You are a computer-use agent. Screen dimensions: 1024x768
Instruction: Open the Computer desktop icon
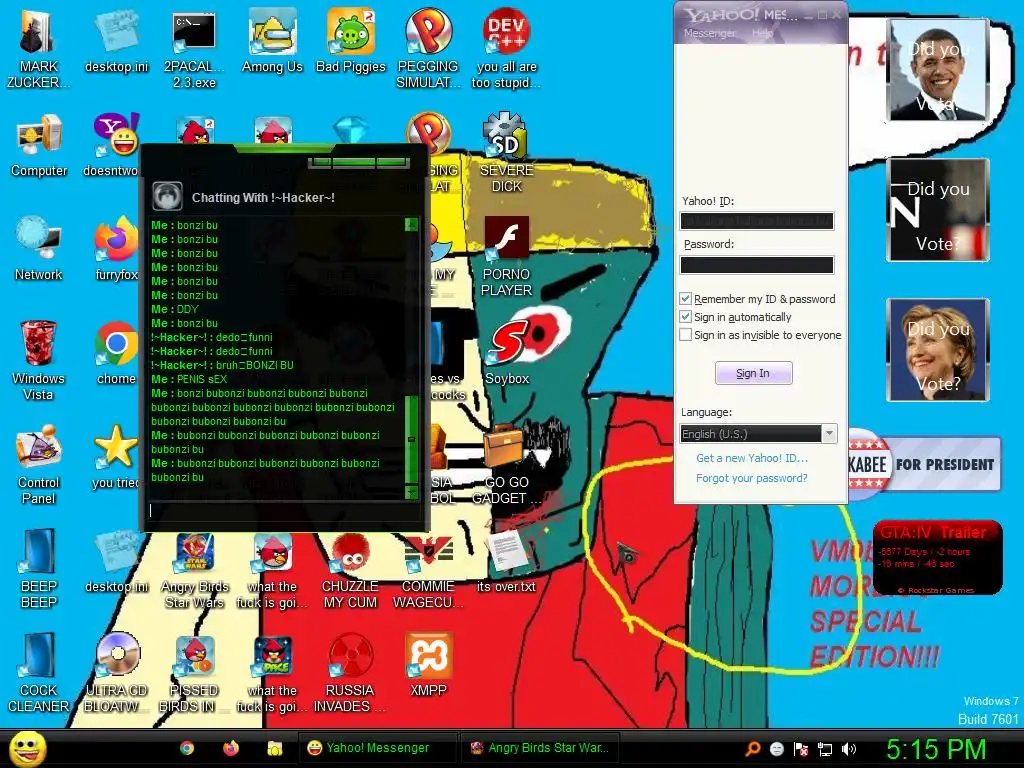39,146
